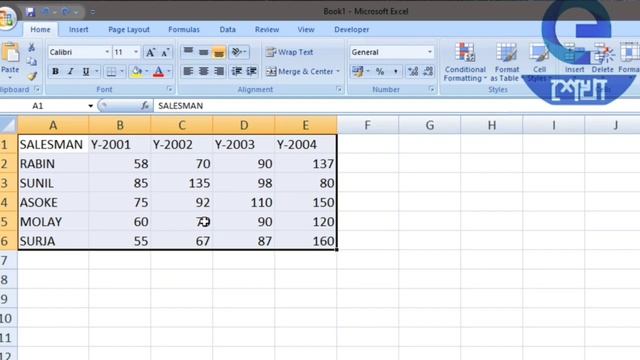Switch to the Page Layout tab

129,29
